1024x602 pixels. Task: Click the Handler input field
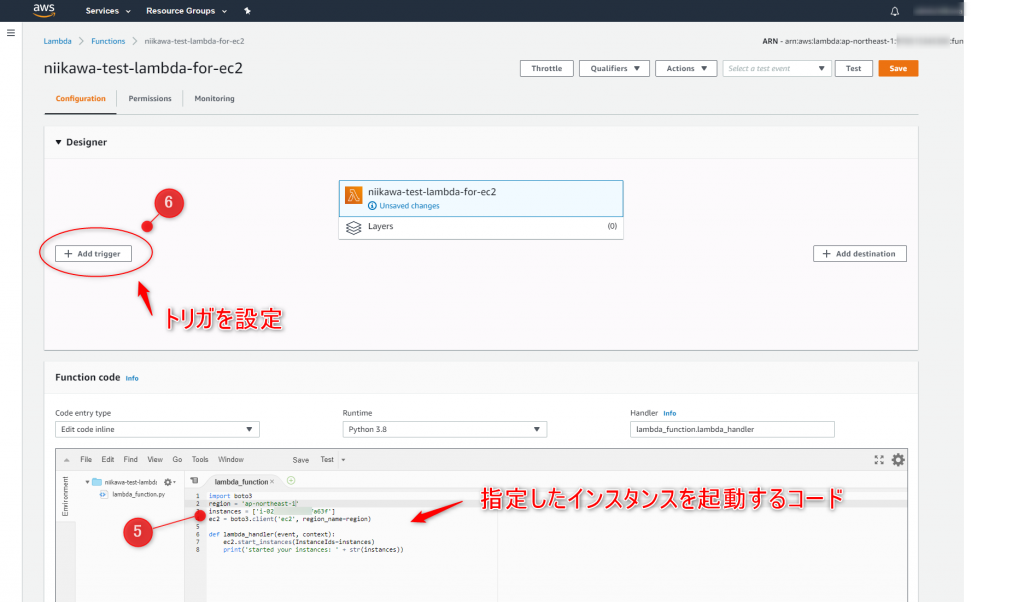tap(732, 429)
